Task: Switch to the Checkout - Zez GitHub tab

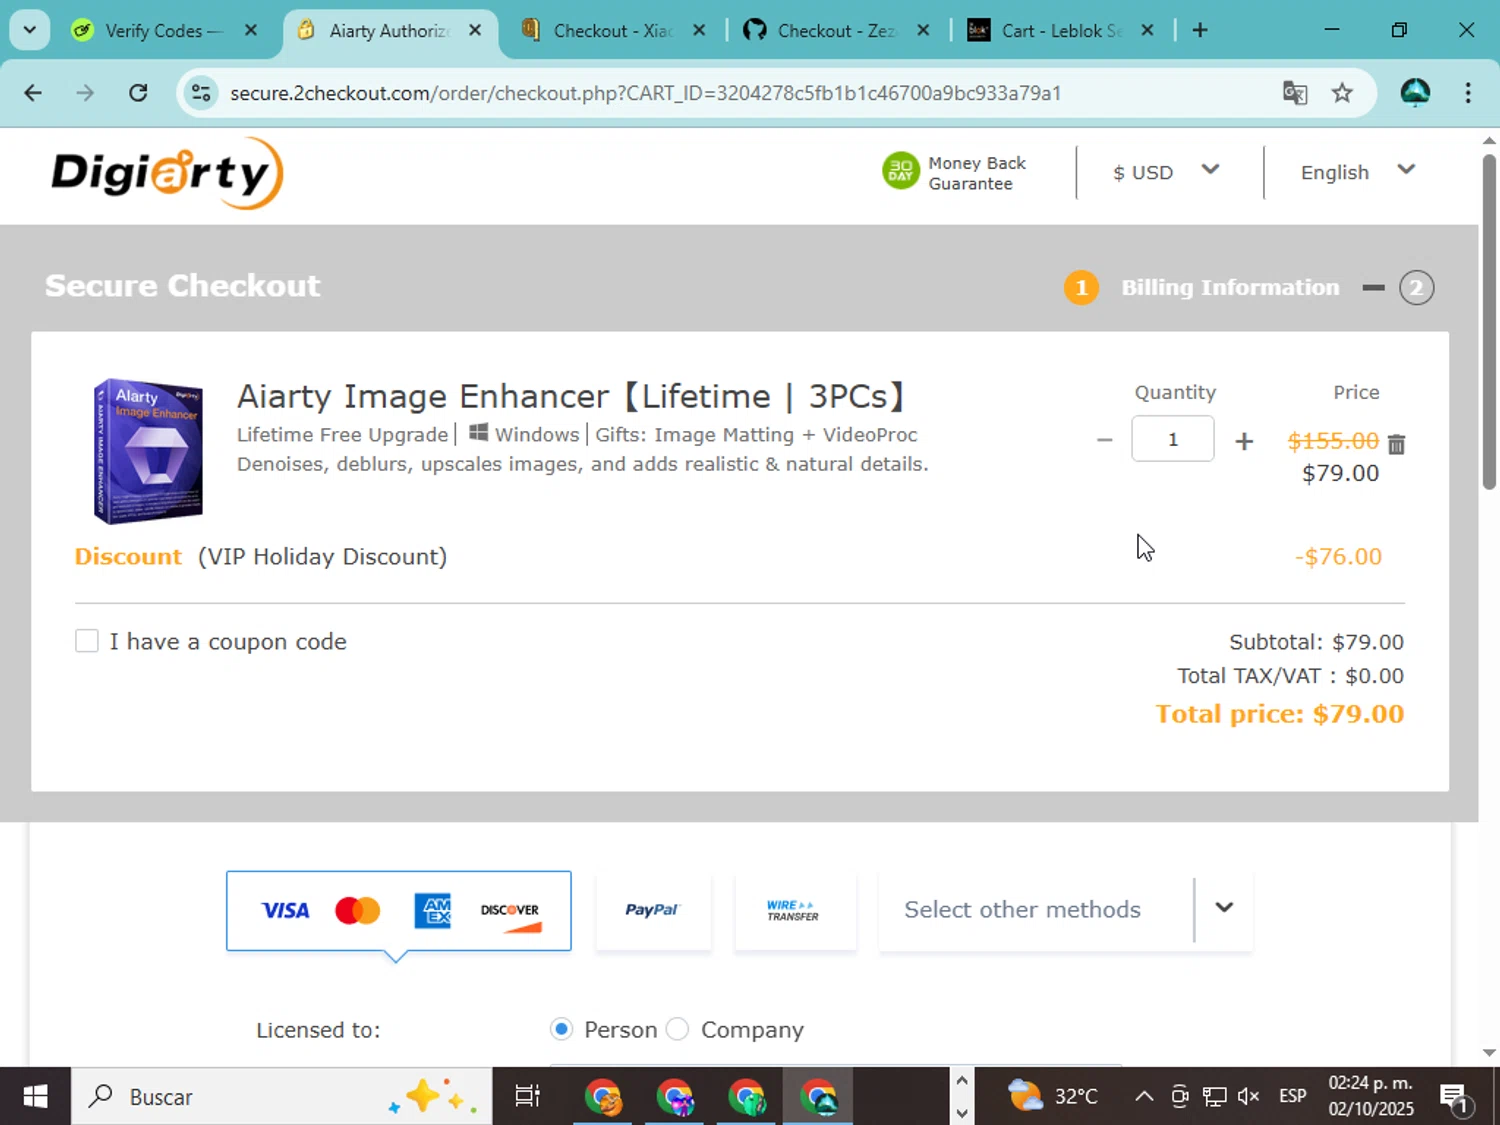Action: point(836,31)
